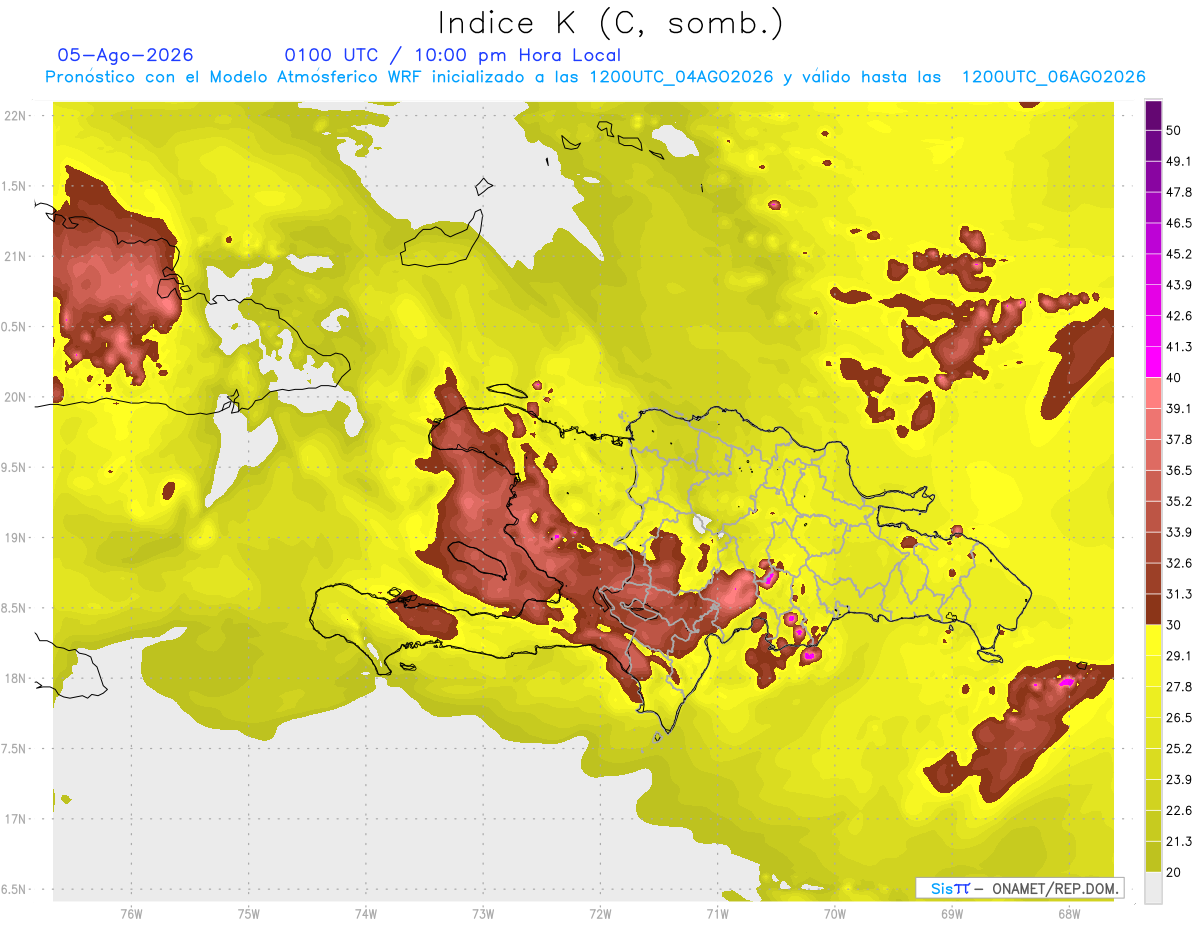Click the '68W' longitude label

tap(1068, 913)
